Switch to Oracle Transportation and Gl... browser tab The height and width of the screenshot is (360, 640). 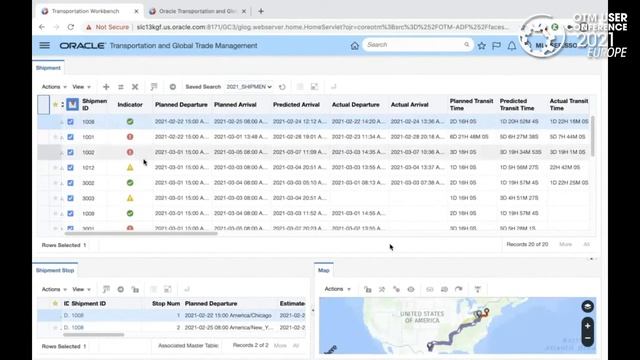[x=198, y=11]
